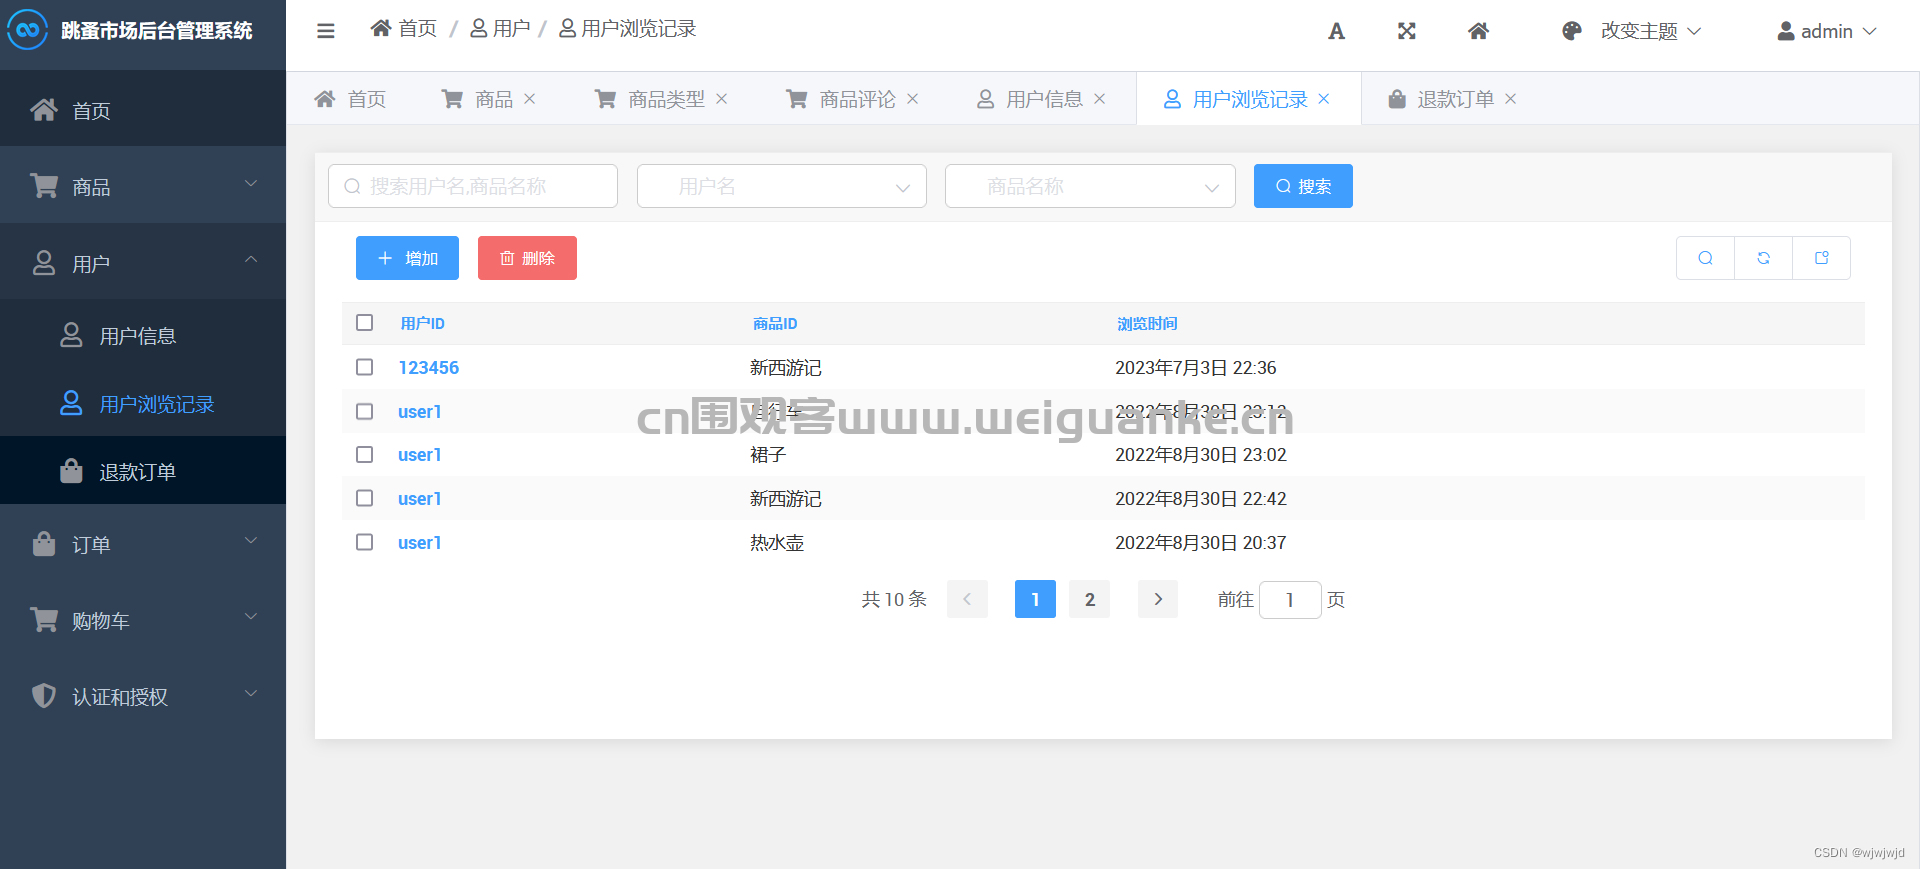Expand the 认证和授权 sidebar menu
Viewport: 1920px width, 869px height.
(x=143, y=695)
